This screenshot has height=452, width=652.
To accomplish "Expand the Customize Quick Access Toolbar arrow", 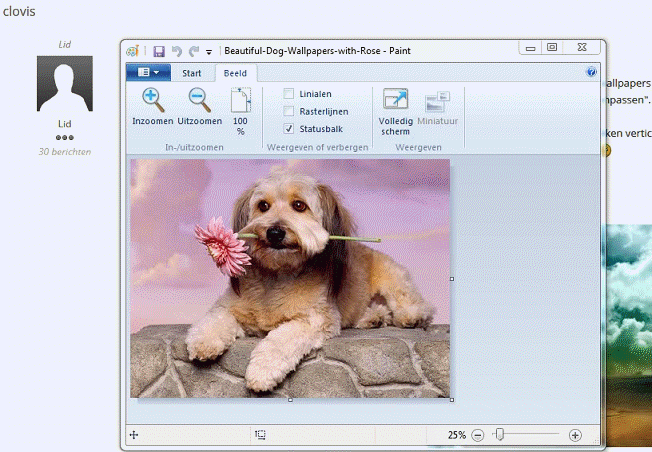I will tap(209, 51).
